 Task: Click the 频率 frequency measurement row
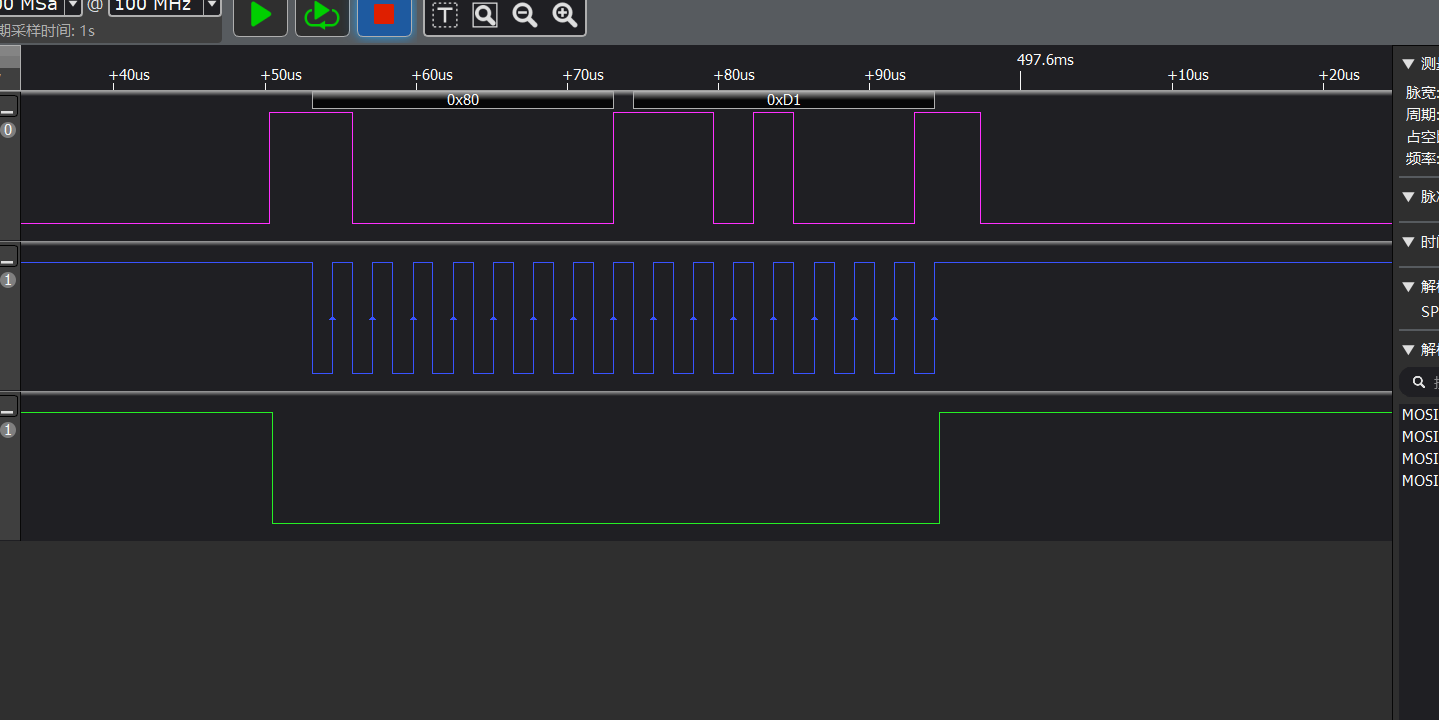tap(1422, 159)
